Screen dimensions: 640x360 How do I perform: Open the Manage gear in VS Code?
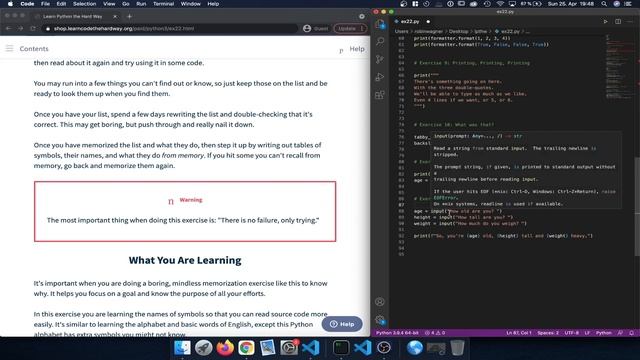[380, 320]
